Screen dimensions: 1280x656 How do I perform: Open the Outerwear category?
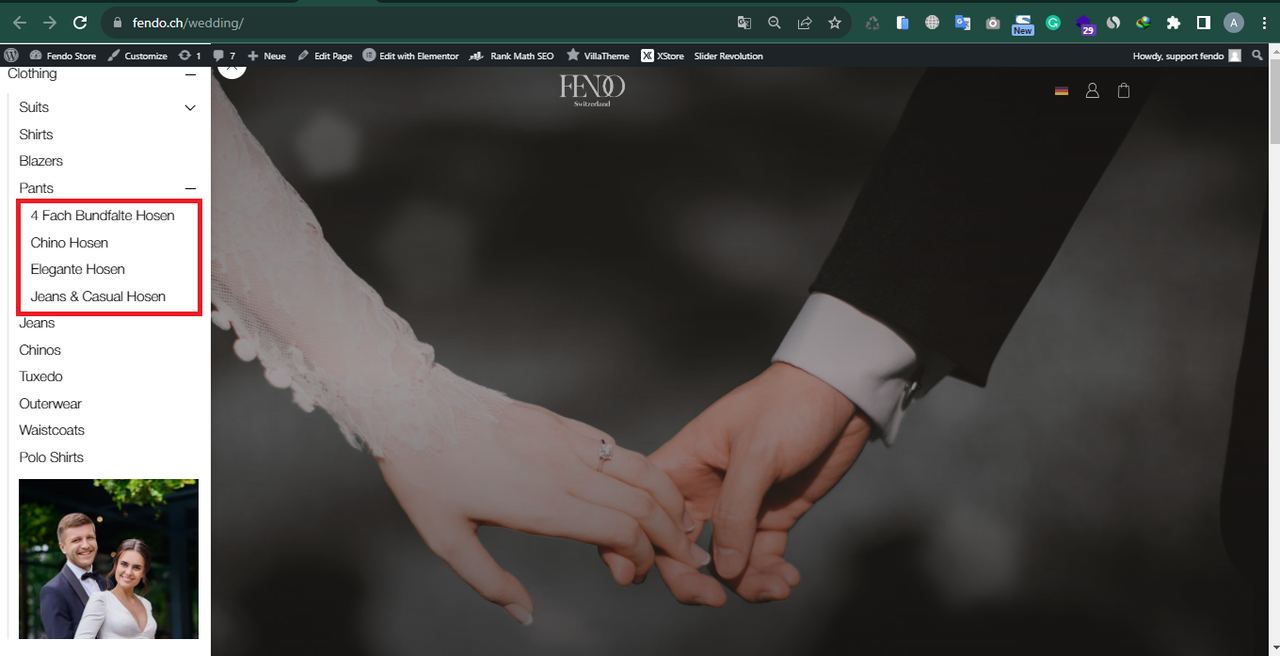point(50,404)
